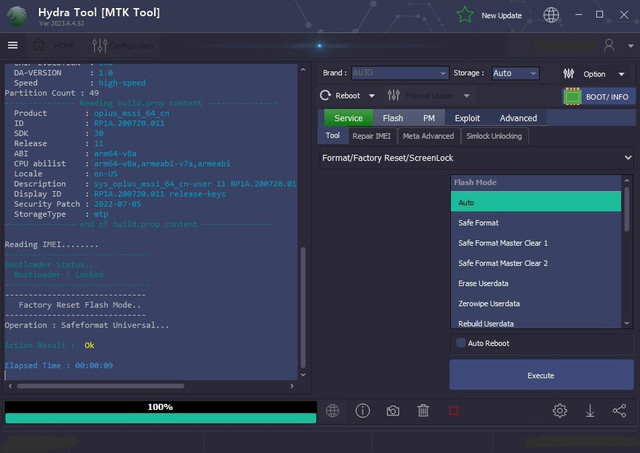Image resolution: width=640 pixels, height=453 pixels.
Task: Select Rebuild Userdata option
Action: pos(536,323)
